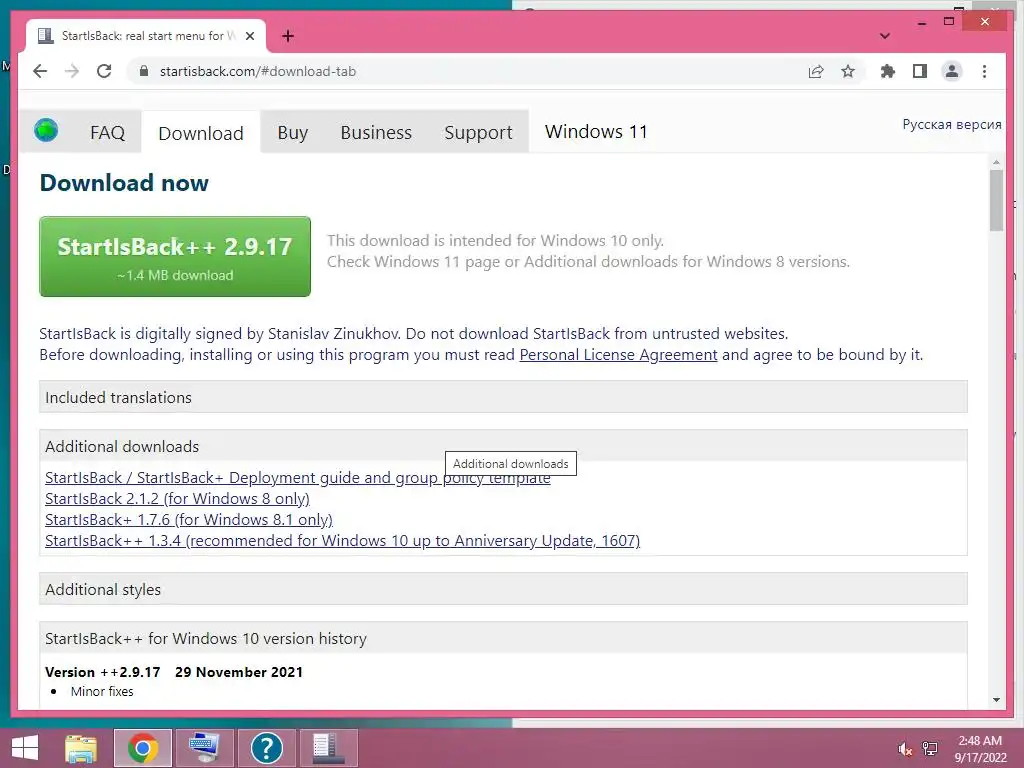Open the taskbar clock and date
Image resolution: width=1024 pixels, height=768 pixels.
[x=980, y=749]
